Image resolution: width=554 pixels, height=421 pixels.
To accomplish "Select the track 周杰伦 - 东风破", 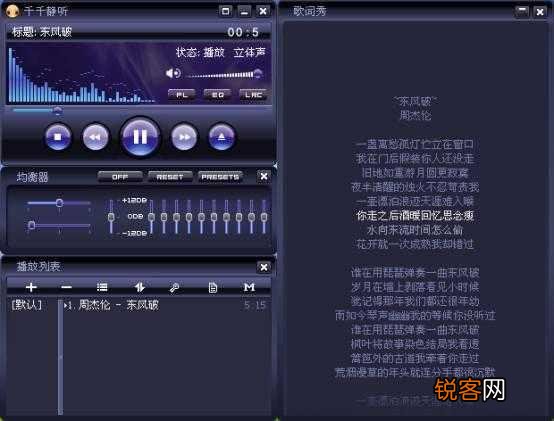I will pyautogui.click(x=118, y=305).
